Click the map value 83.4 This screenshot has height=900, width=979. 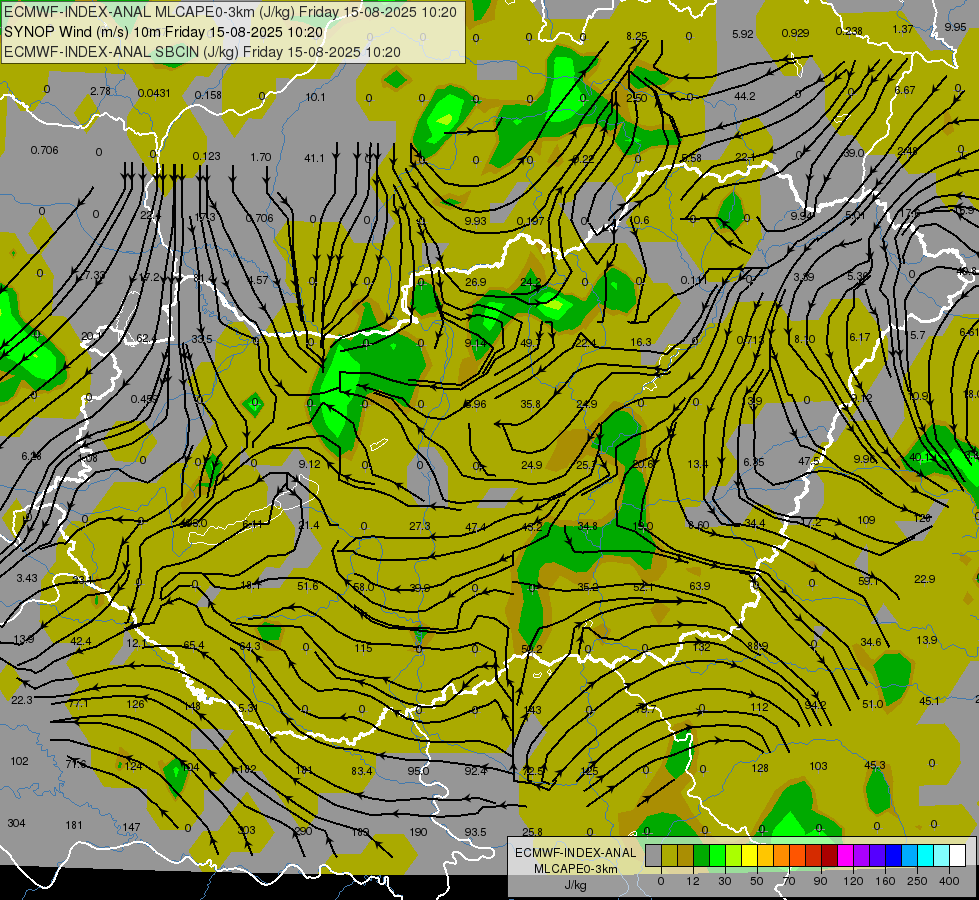pyautogui.click(x=362, y=771)
